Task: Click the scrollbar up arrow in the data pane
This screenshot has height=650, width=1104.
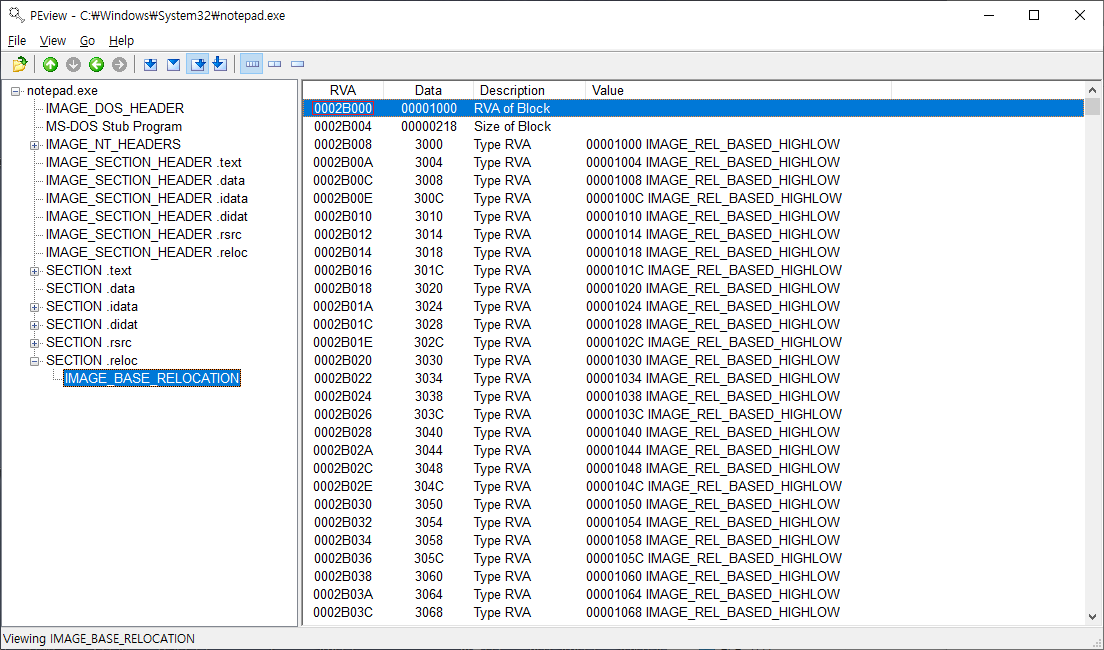Action: (1092, 90)
